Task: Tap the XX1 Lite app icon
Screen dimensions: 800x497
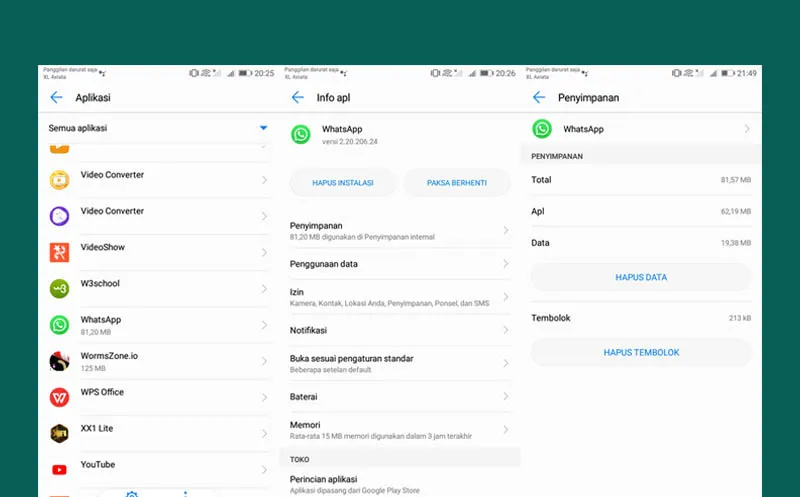Action: pyautogui.click(x=60, y=433)
